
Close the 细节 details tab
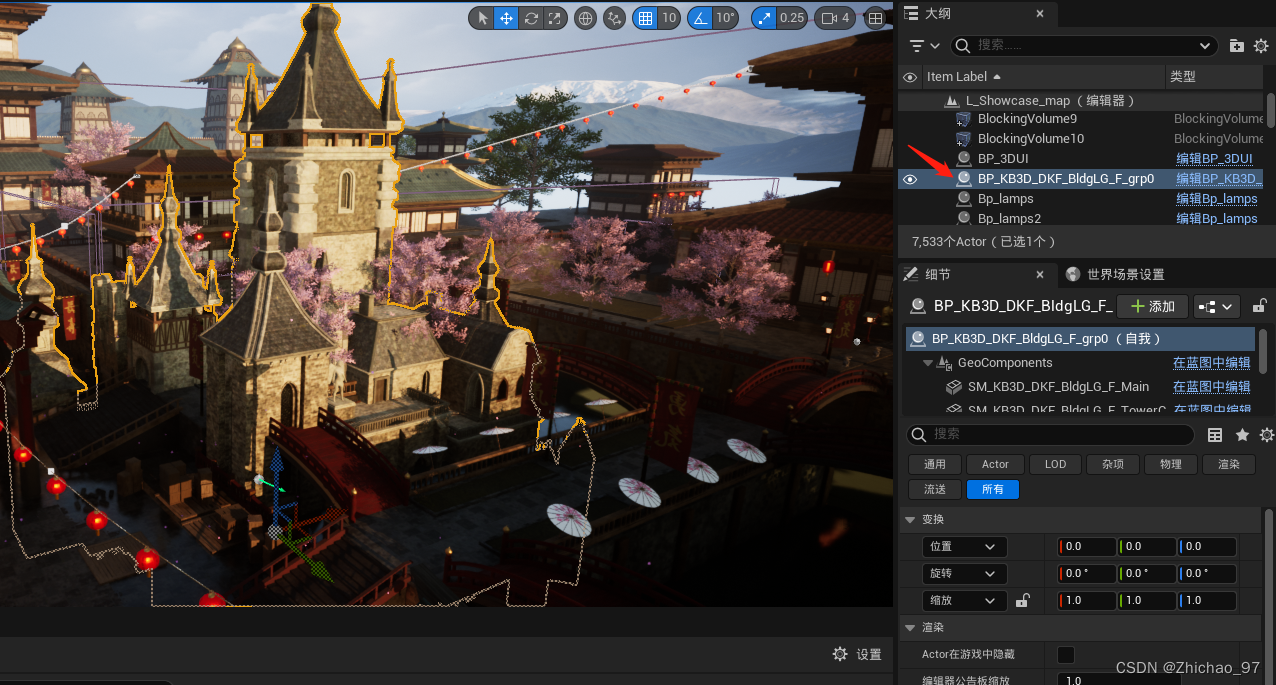tap(1040, 274)
